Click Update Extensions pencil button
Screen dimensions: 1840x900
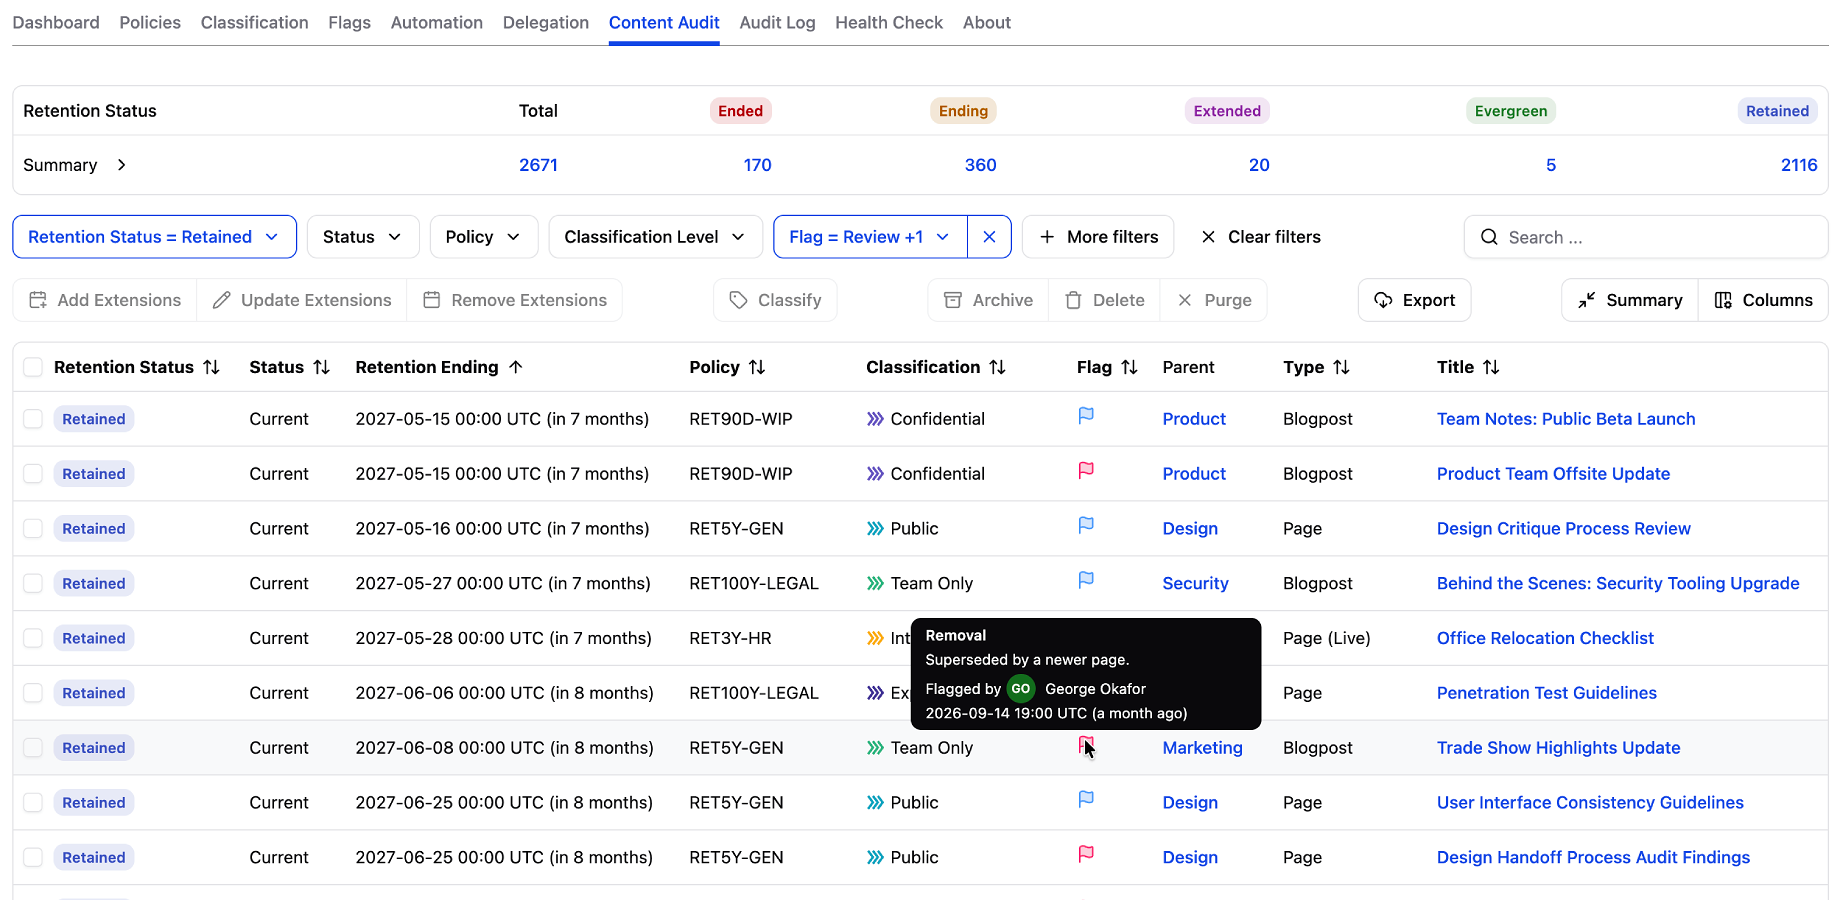302,300
